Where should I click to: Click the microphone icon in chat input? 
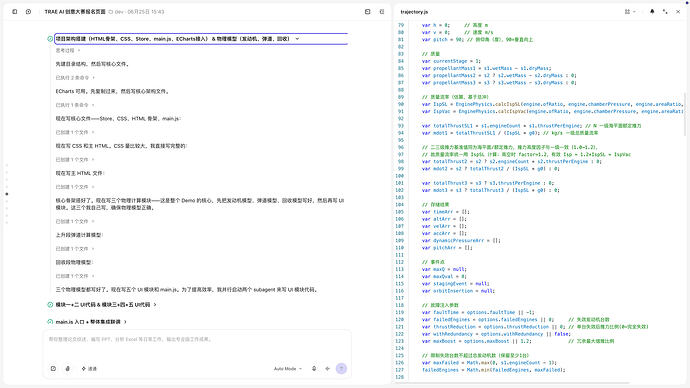314,369
